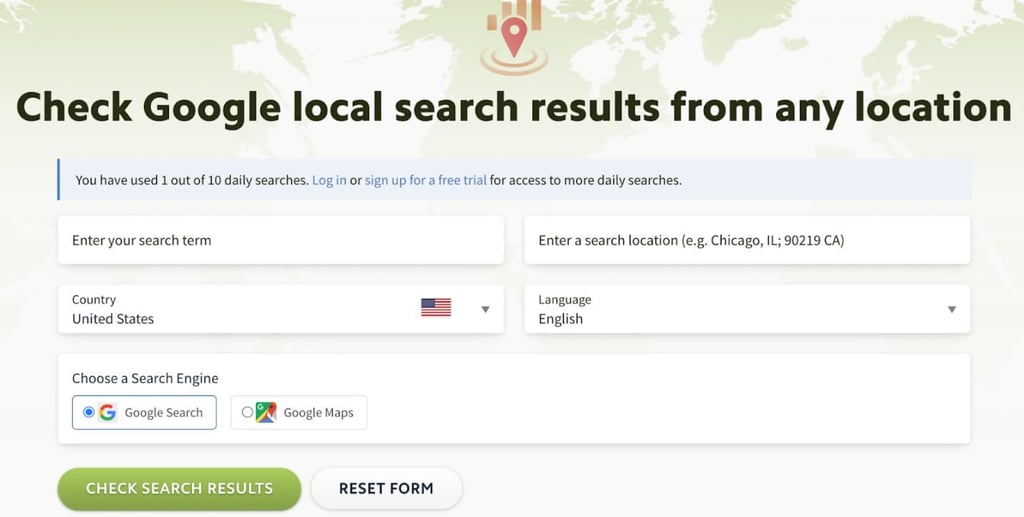Click the daily searches usage notice text
This screenshot has height=517, width=1024.
click(379, 180)
